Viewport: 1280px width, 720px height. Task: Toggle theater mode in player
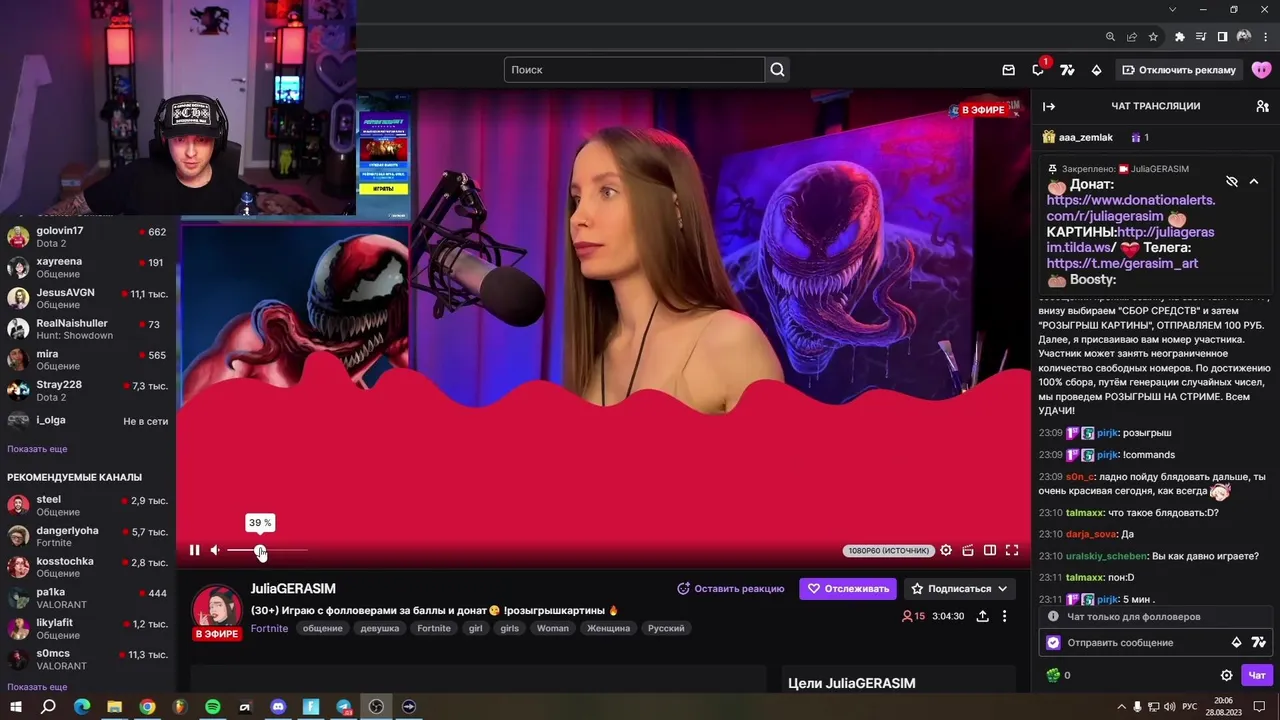pos(990,550)
